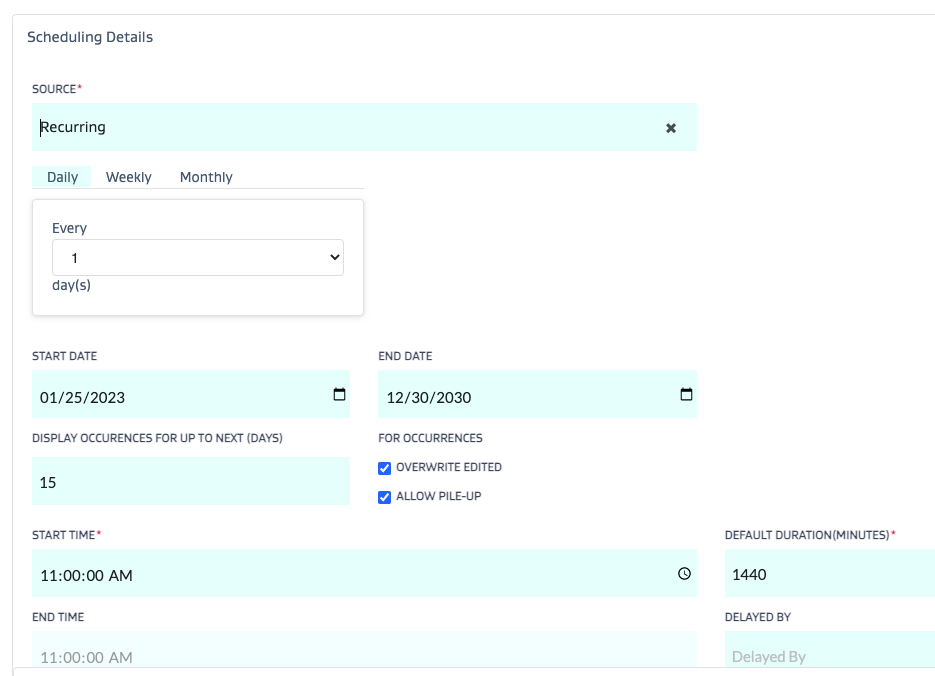Expand the Every day(s) interval dropdown
Screen dimensions: 935x676
click(x=197, y=258)
